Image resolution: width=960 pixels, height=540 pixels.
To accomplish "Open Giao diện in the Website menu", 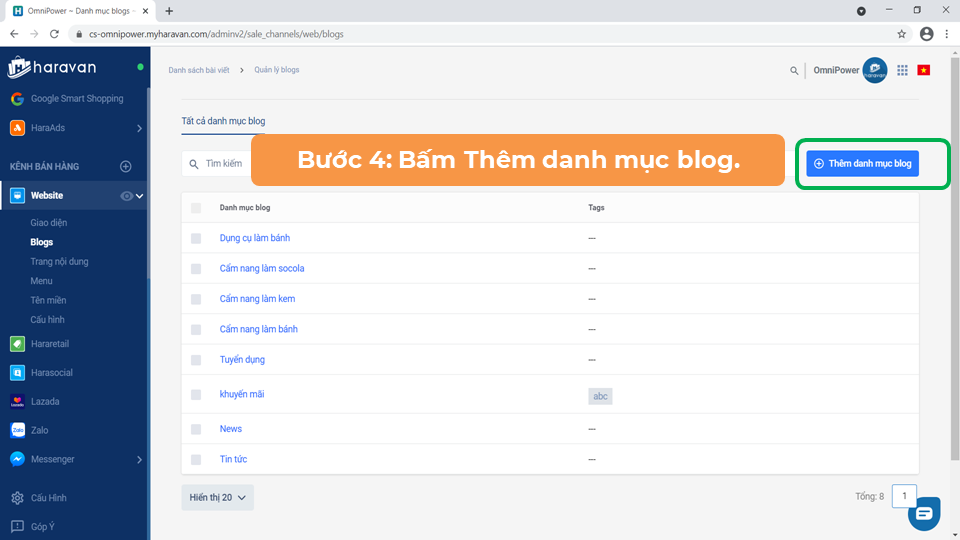I will coord(49,223).
